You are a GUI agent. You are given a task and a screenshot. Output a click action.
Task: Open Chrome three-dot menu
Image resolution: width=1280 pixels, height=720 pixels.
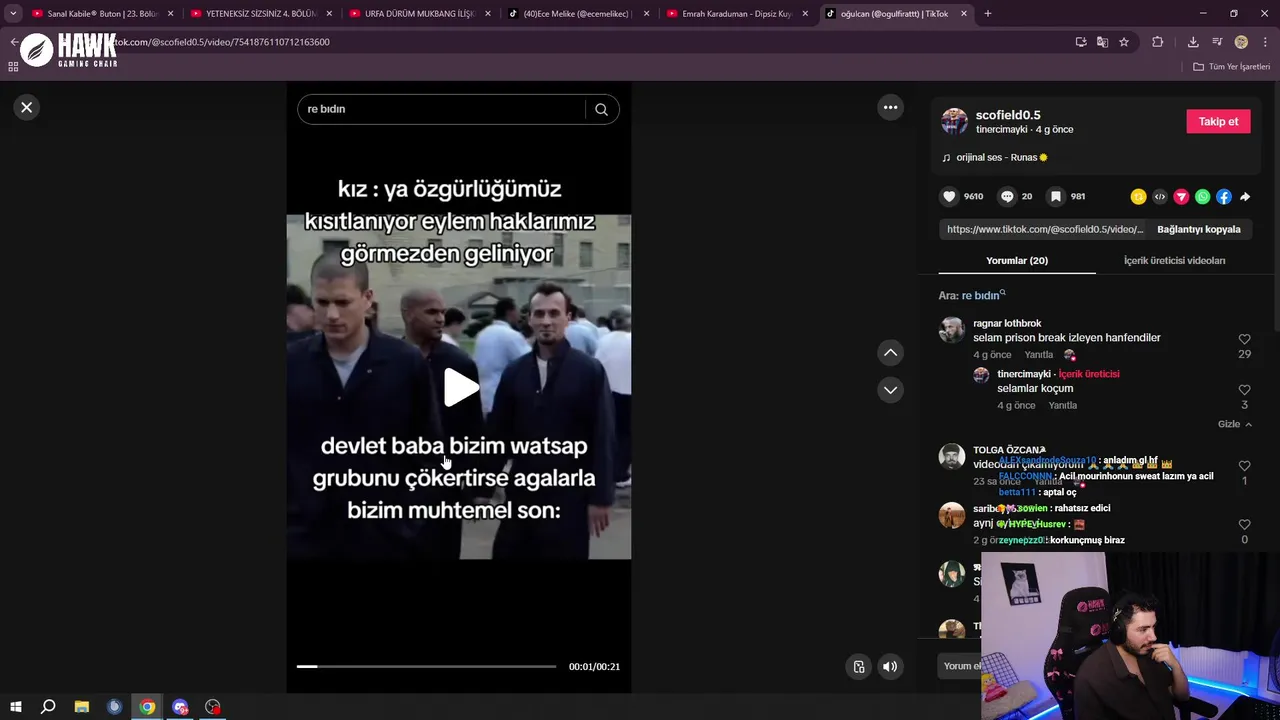tap(1265, 42)
